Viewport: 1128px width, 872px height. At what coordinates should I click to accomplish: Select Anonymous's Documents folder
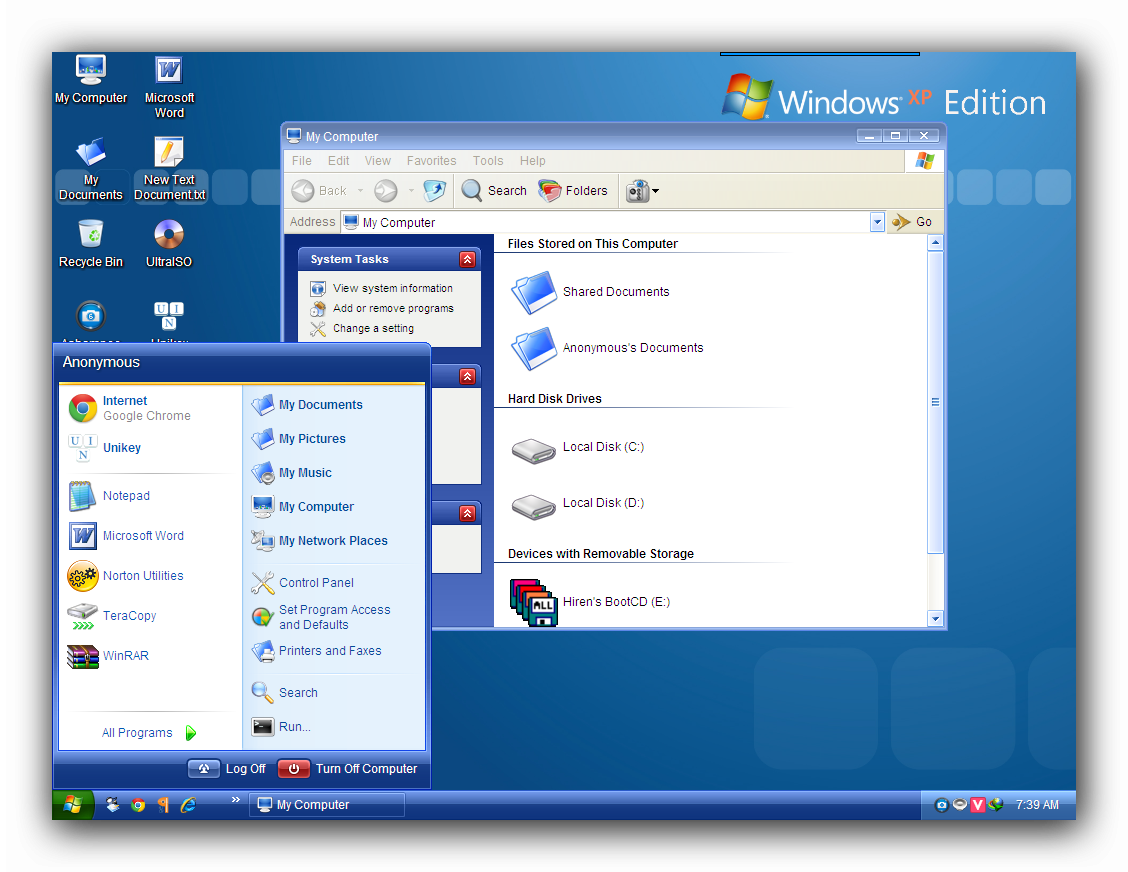607,348
